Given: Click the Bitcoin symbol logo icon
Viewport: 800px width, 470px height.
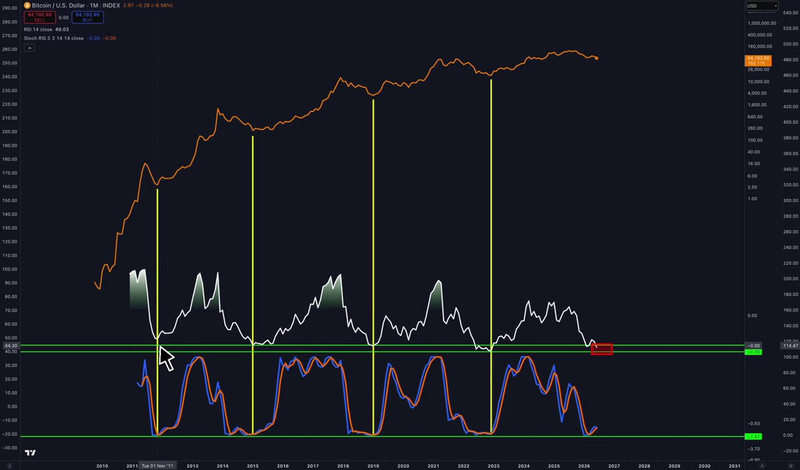Looking at the screenshot, I should coord(27,5).
